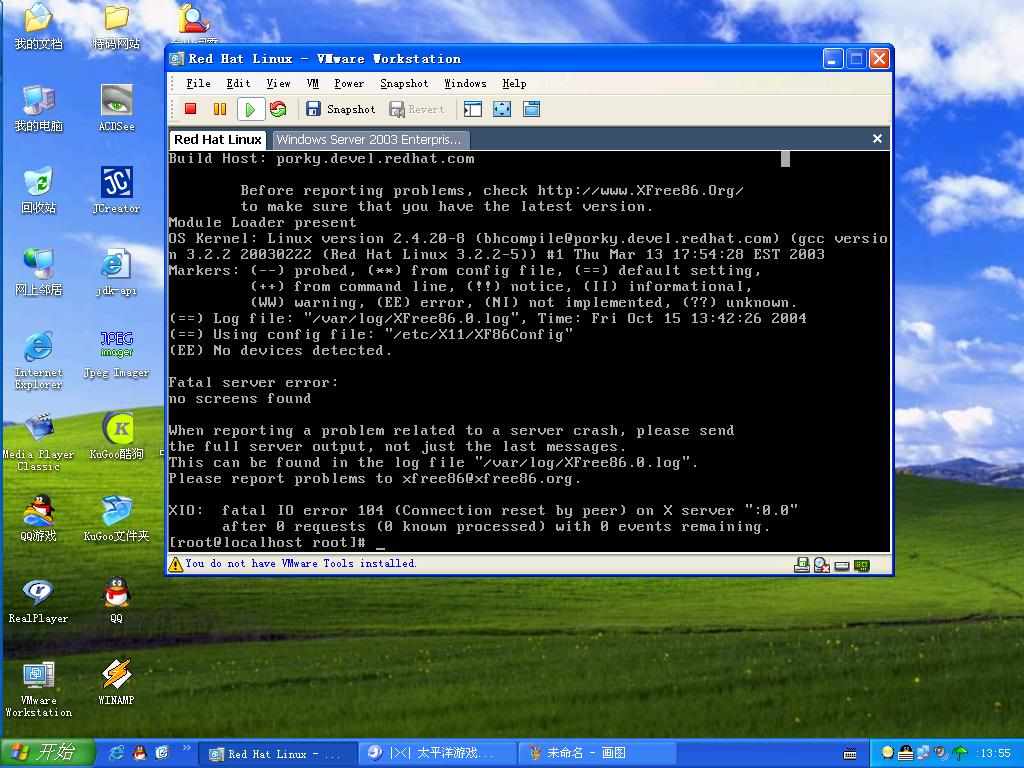Take a Snapshot of the VM
The image size is (1024, 768).
[x=340, y=109]
